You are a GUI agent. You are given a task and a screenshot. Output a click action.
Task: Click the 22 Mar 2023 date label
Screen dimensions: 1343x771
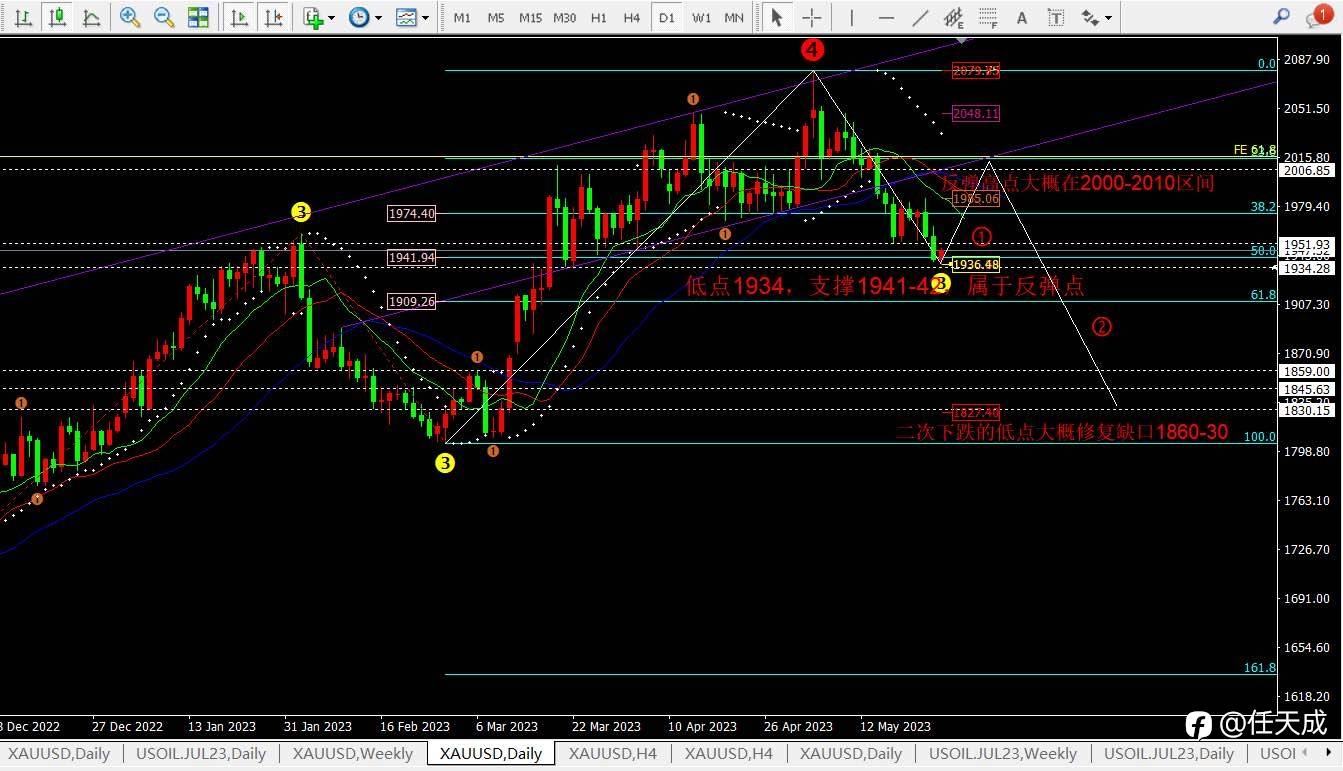[x=606, y=727]
